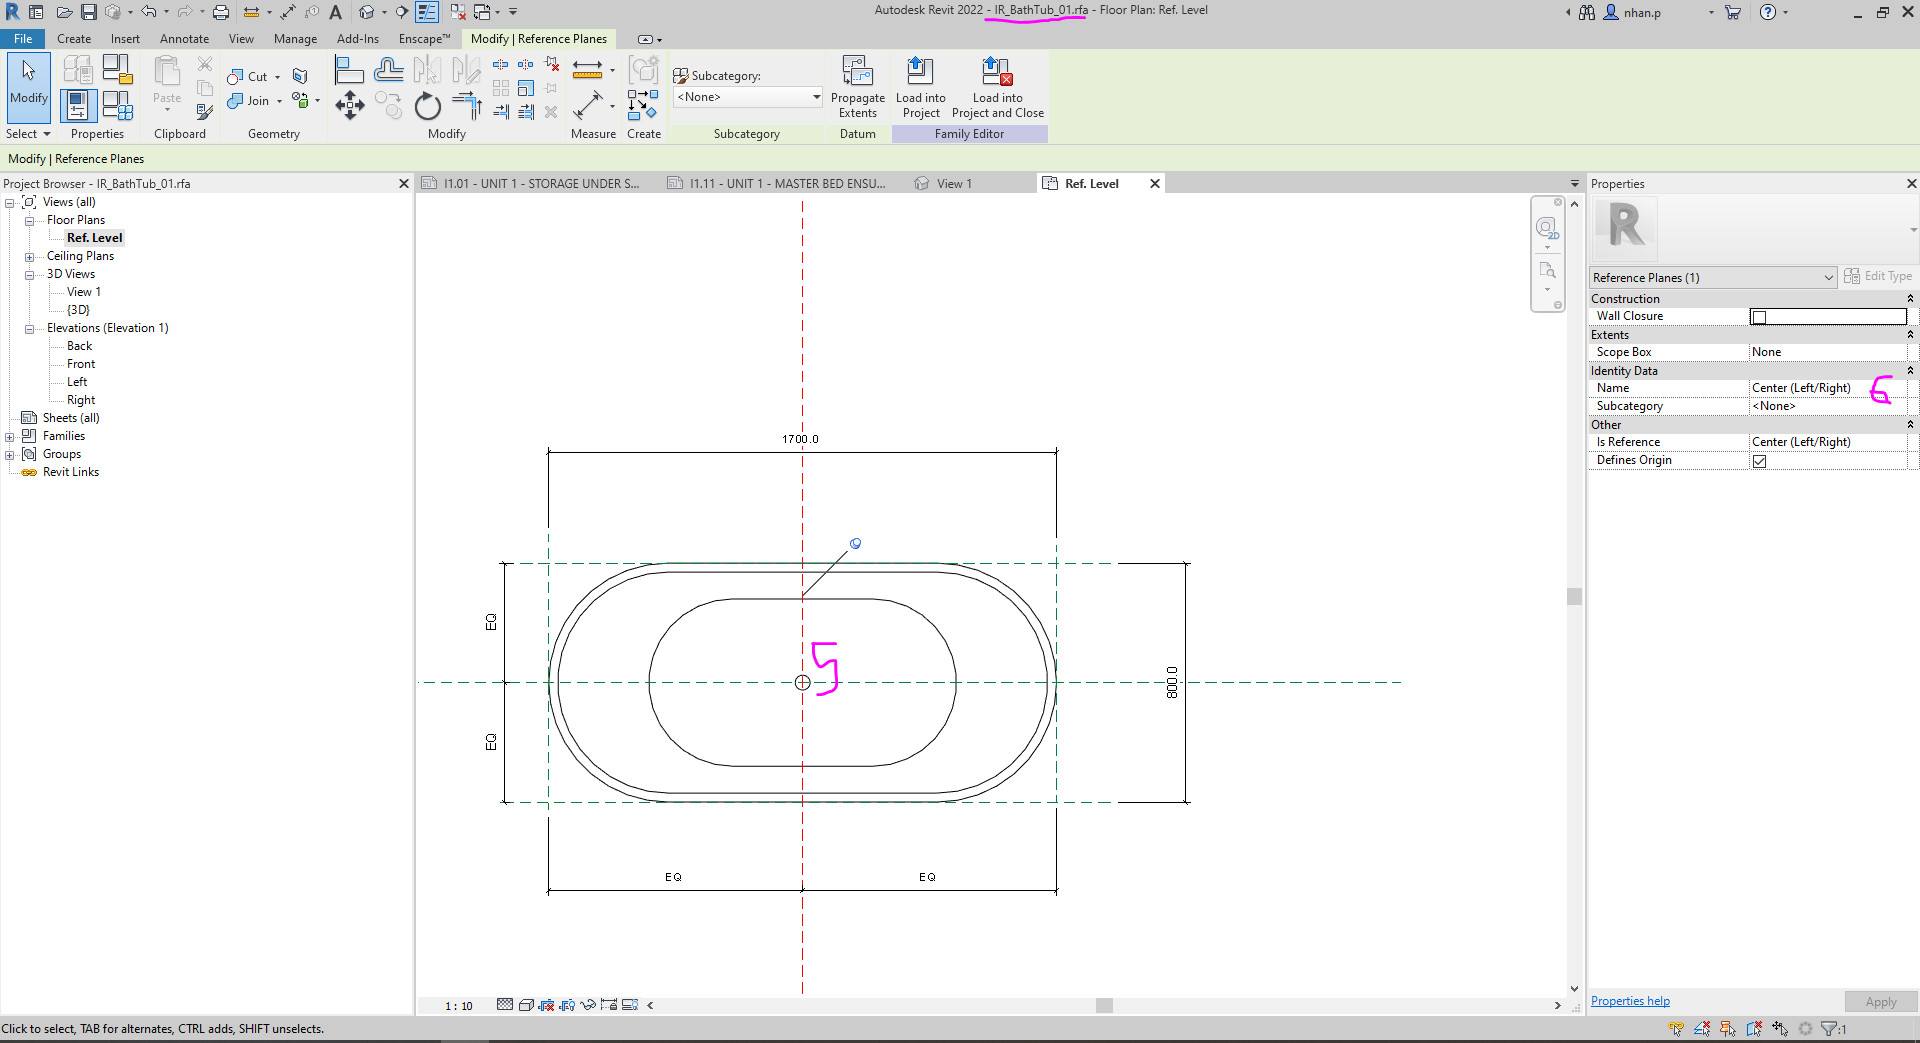Toggle the Defines Origin checkbox
The width and height of the screenshot is (1920, 1043).
point(1762,460)
